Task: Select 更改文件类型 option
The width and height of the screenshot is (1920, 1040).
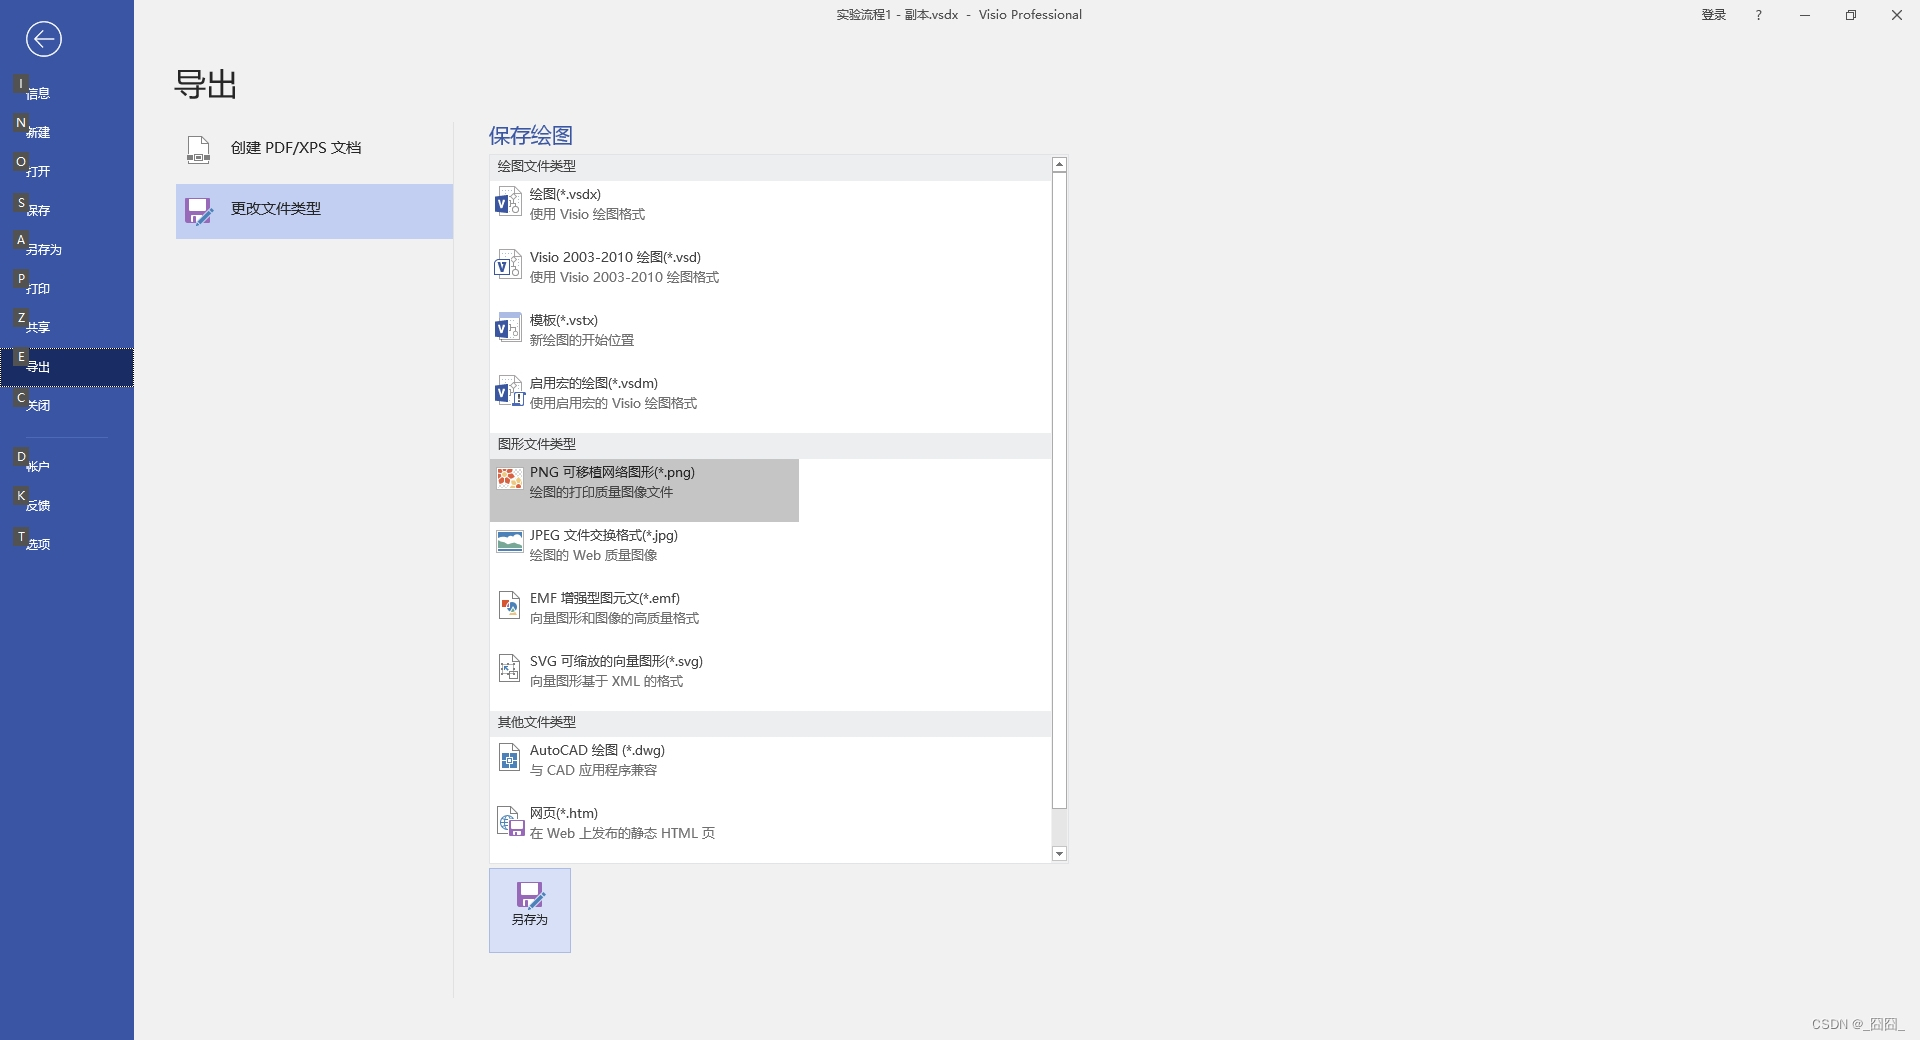Action: [314, 211]
